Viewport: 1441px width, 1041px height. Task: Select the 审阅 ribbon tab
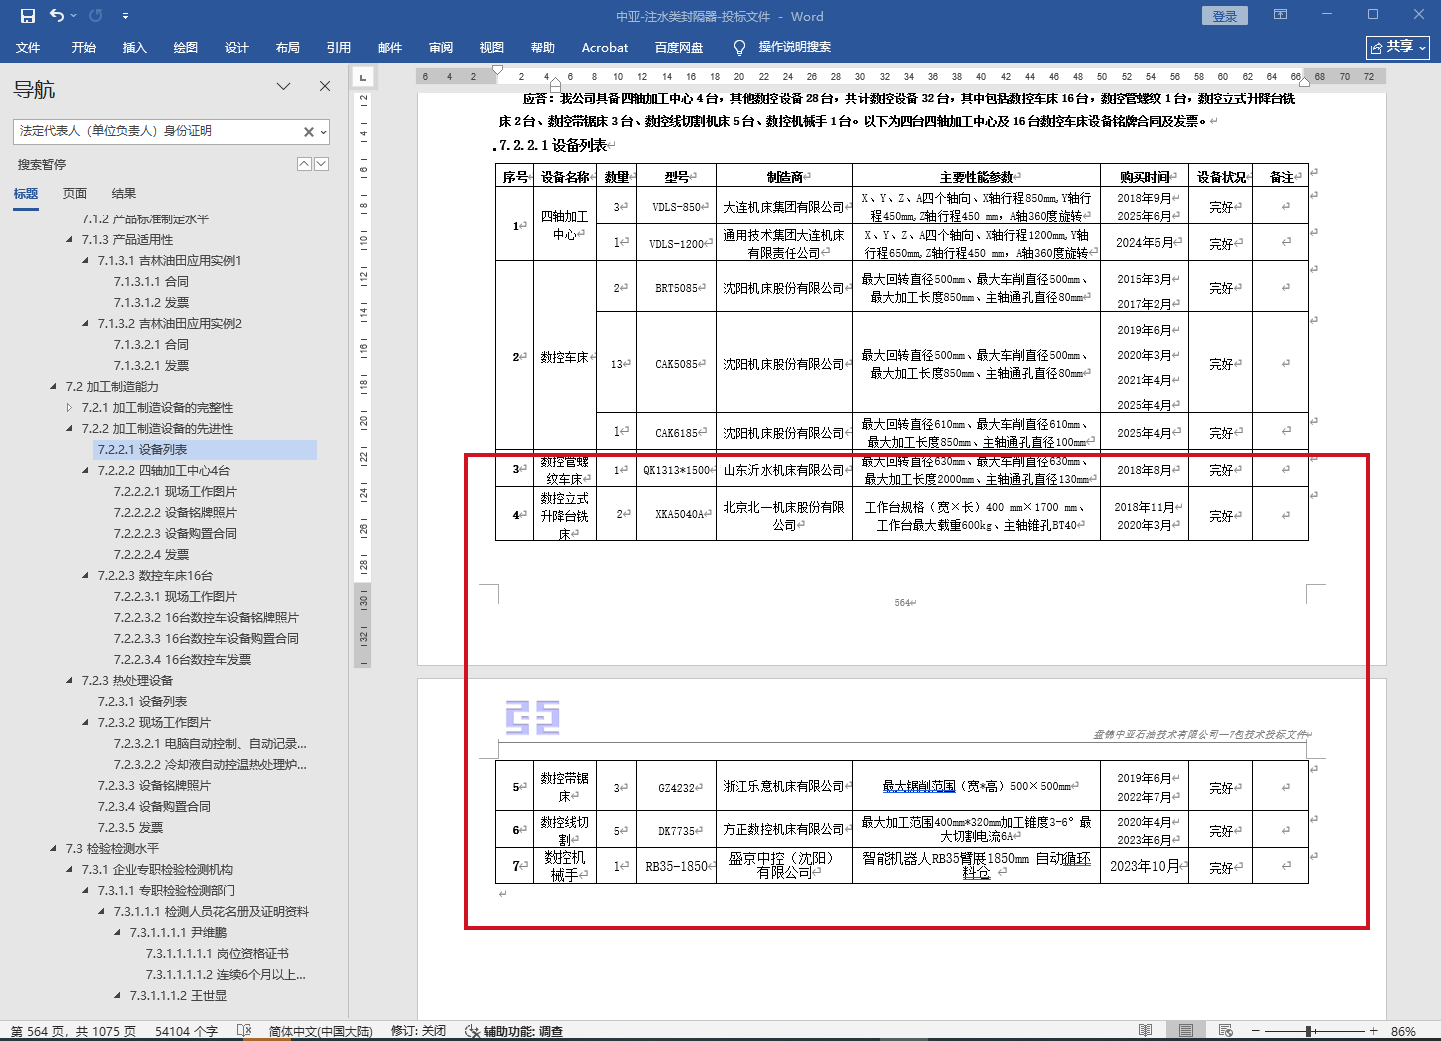click(x=440, y=47)
